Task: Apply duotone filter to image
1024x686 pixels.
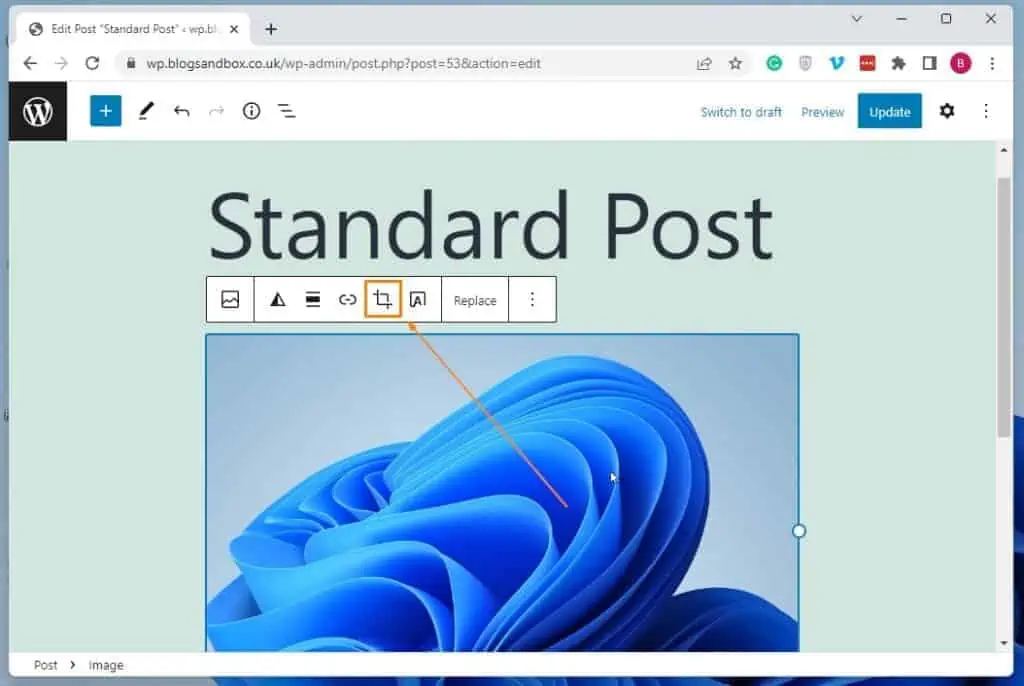Action: [278, 299]
